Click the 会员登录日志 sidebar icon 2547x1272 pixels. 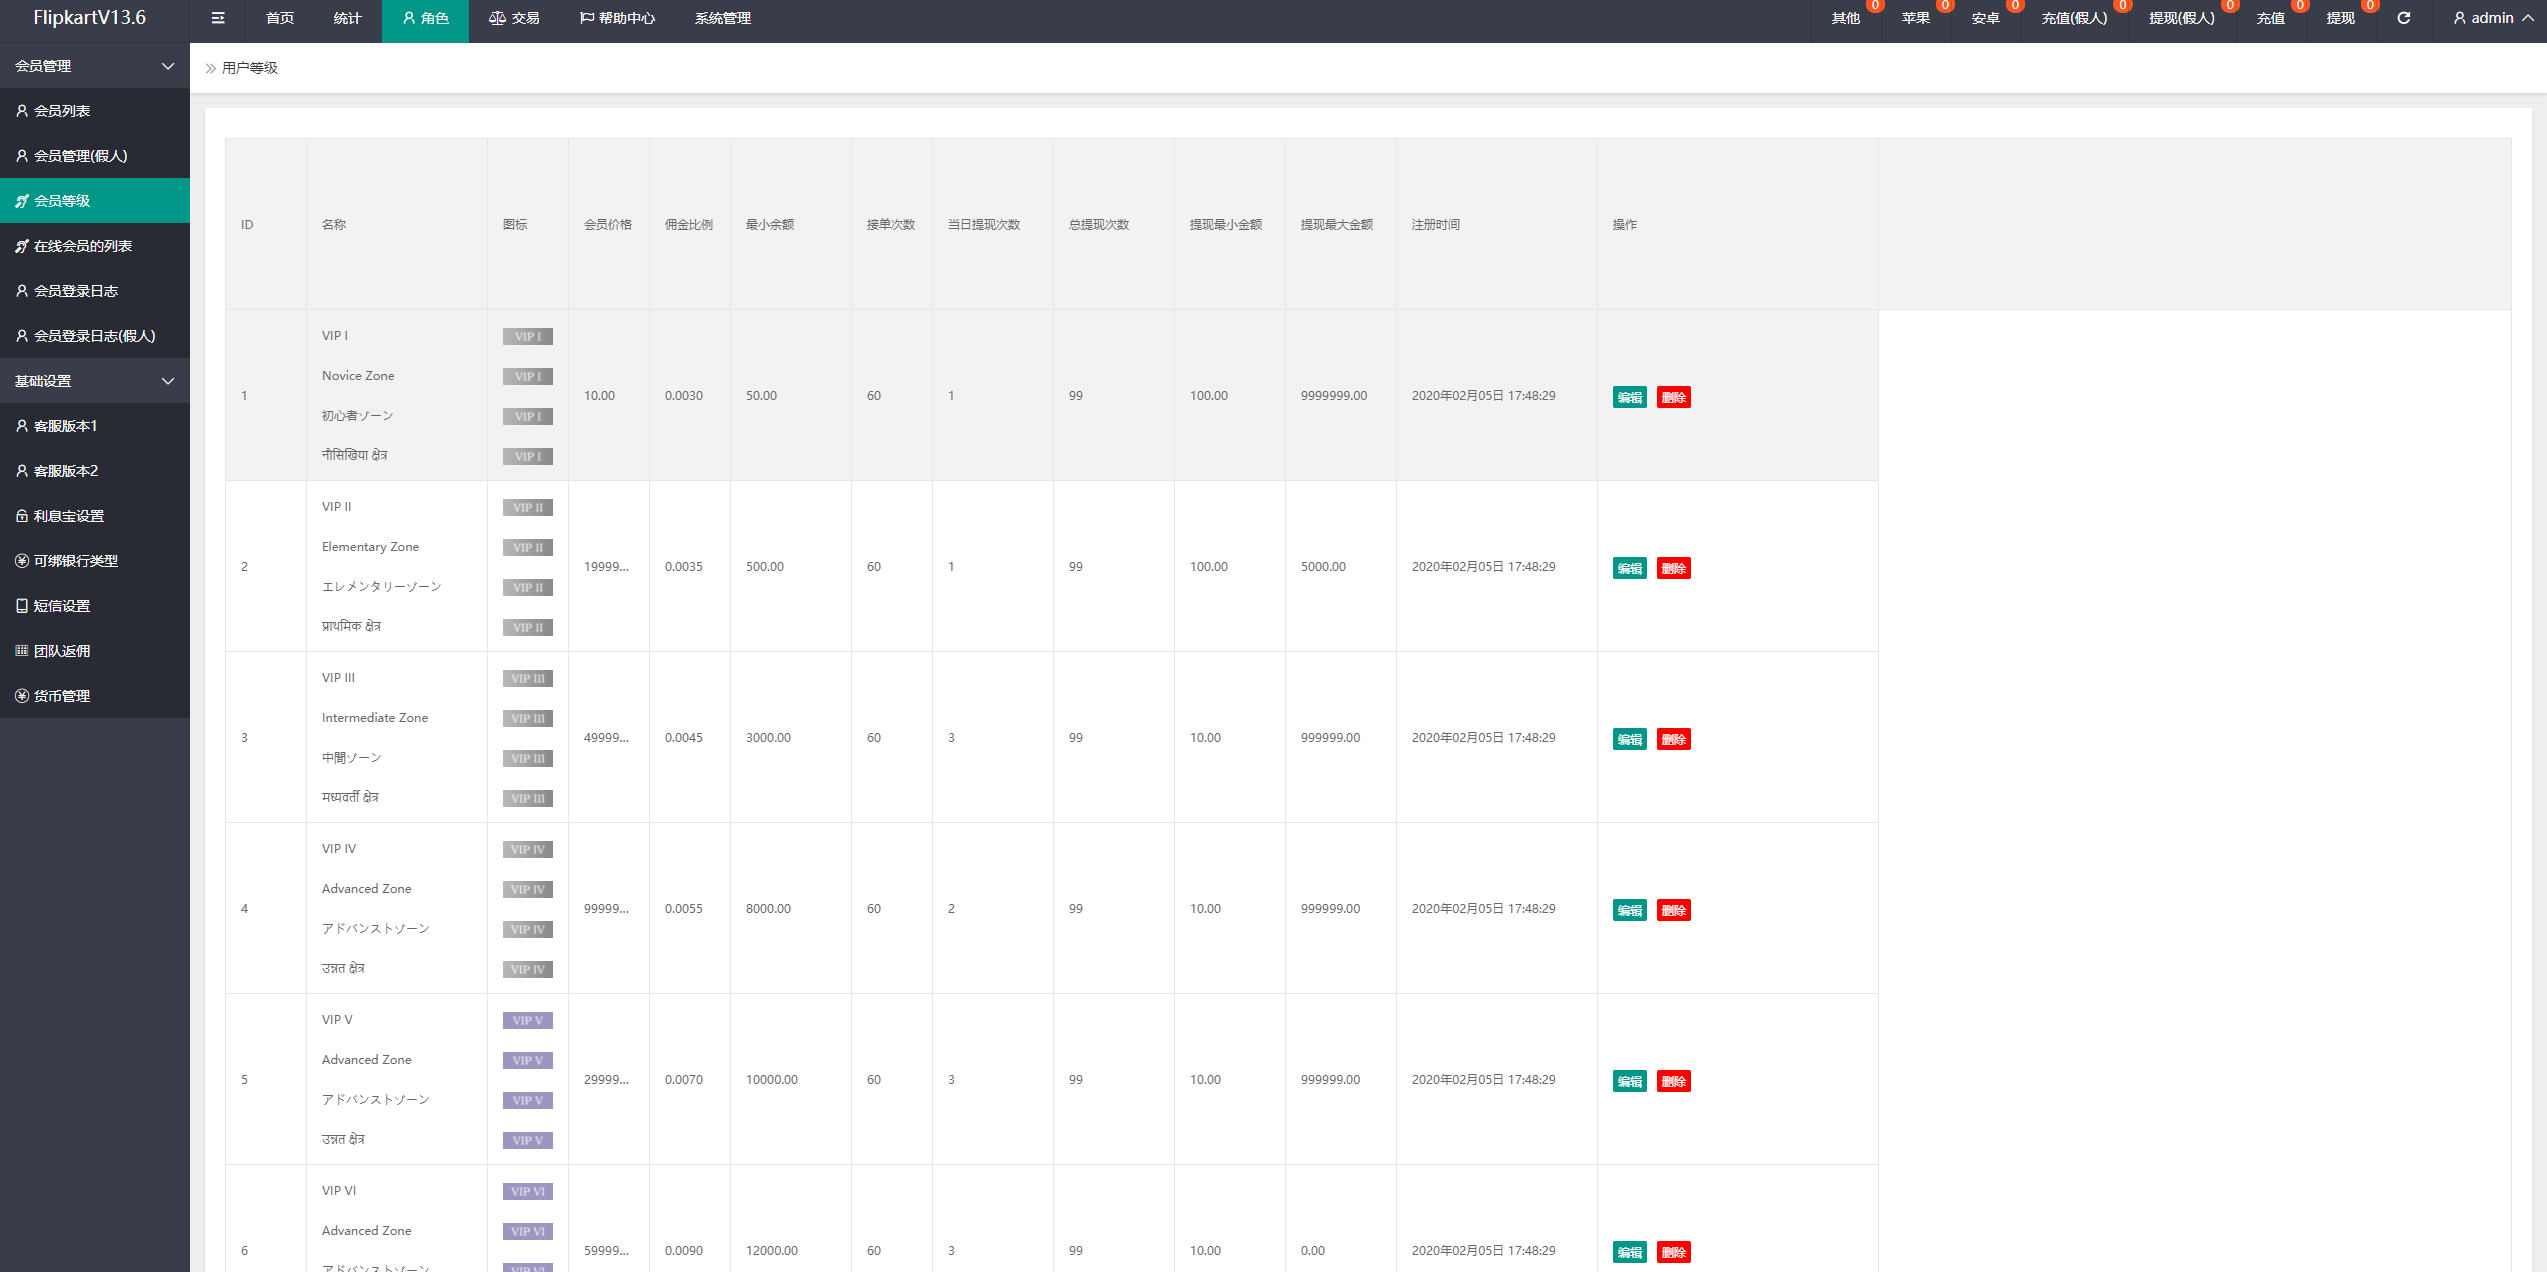point(22,291)
